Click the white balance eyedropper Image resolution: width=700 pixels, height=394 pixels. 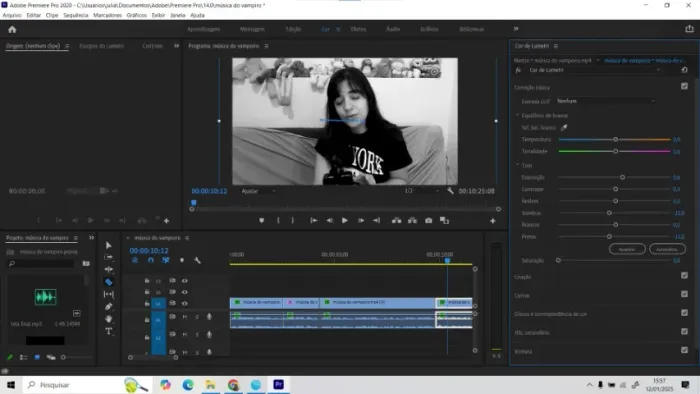click(564, 128)
